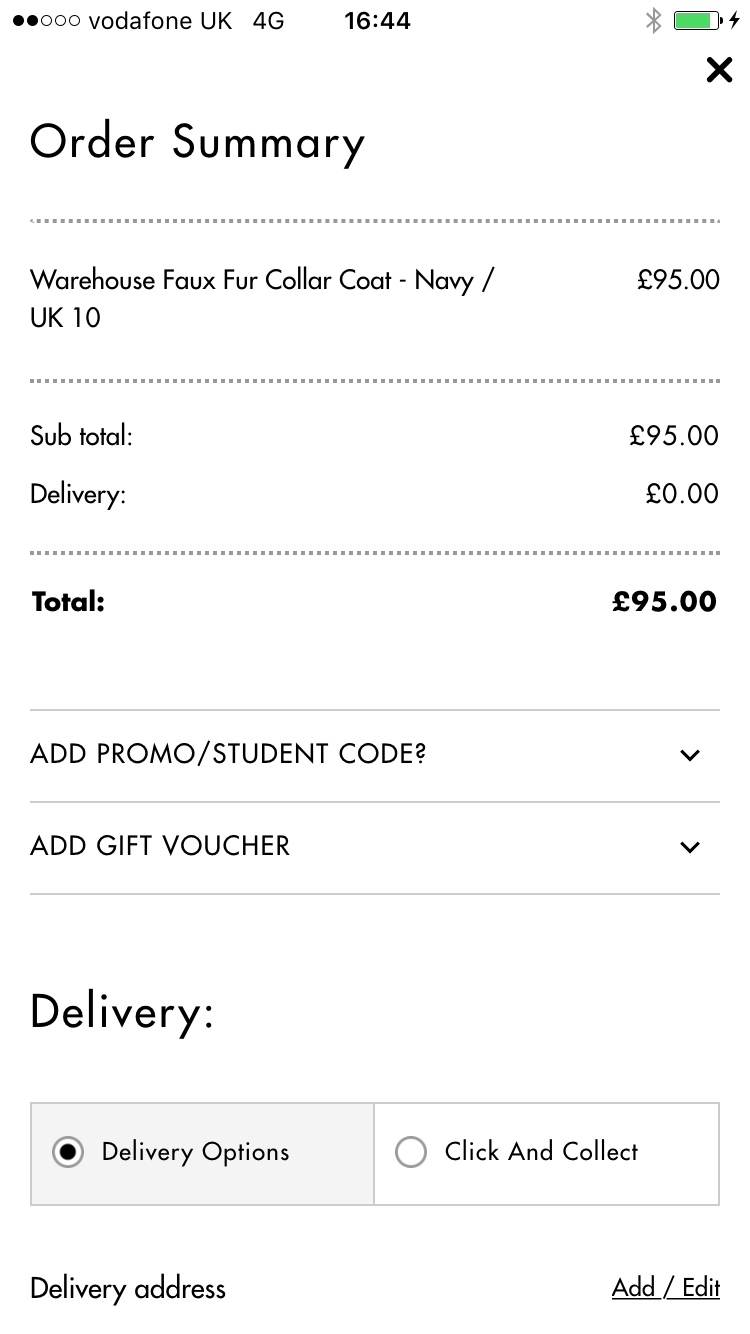Select the Click And Collect radio button
The width and height of the screenshot is (750, 1334).
(x=411, y=1152)
